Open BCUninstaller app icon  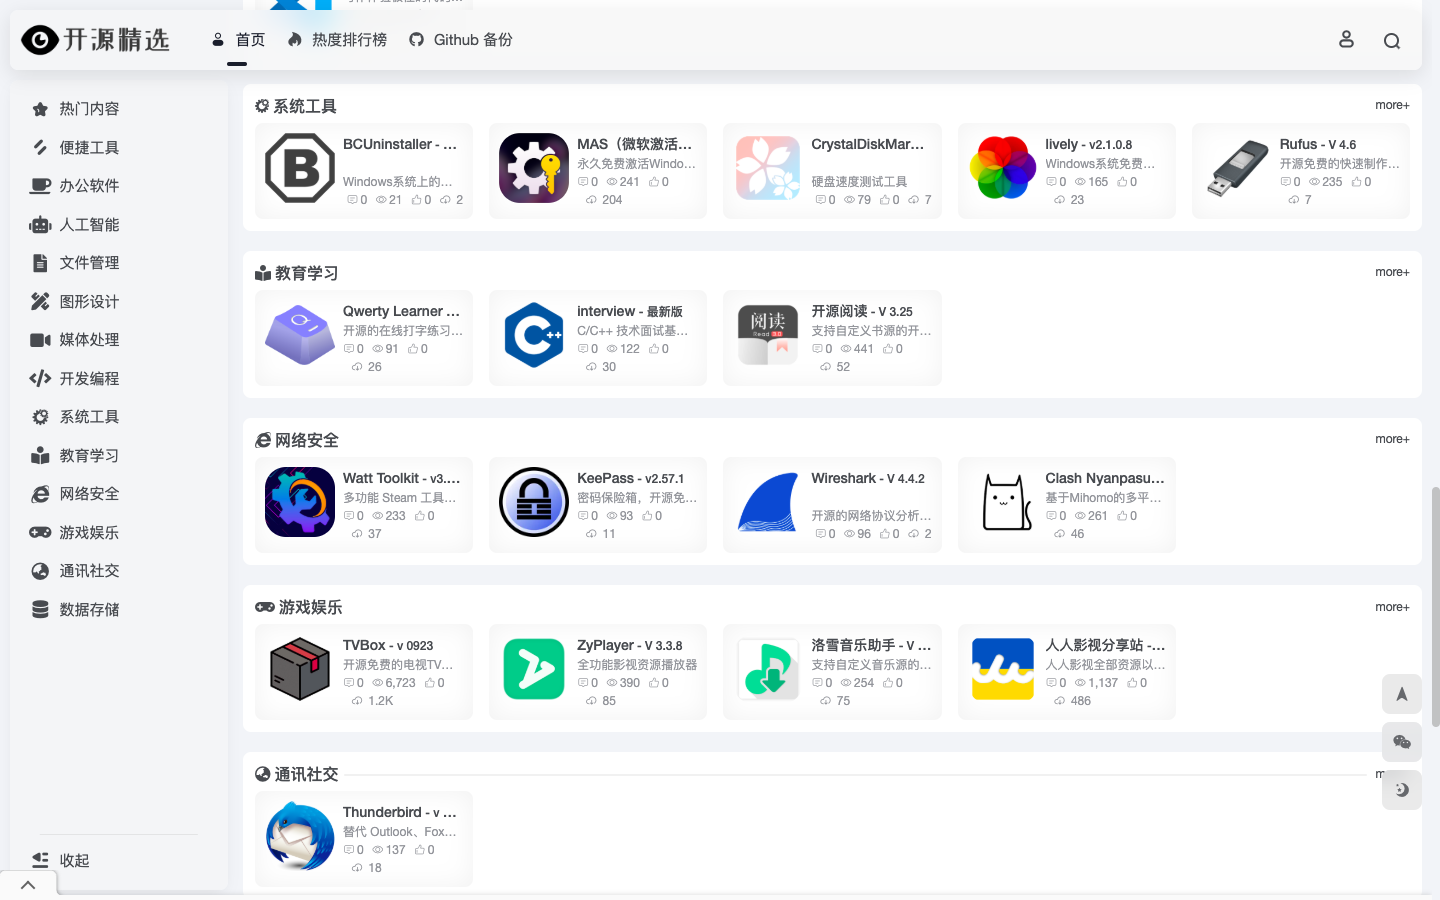(300, 168)
